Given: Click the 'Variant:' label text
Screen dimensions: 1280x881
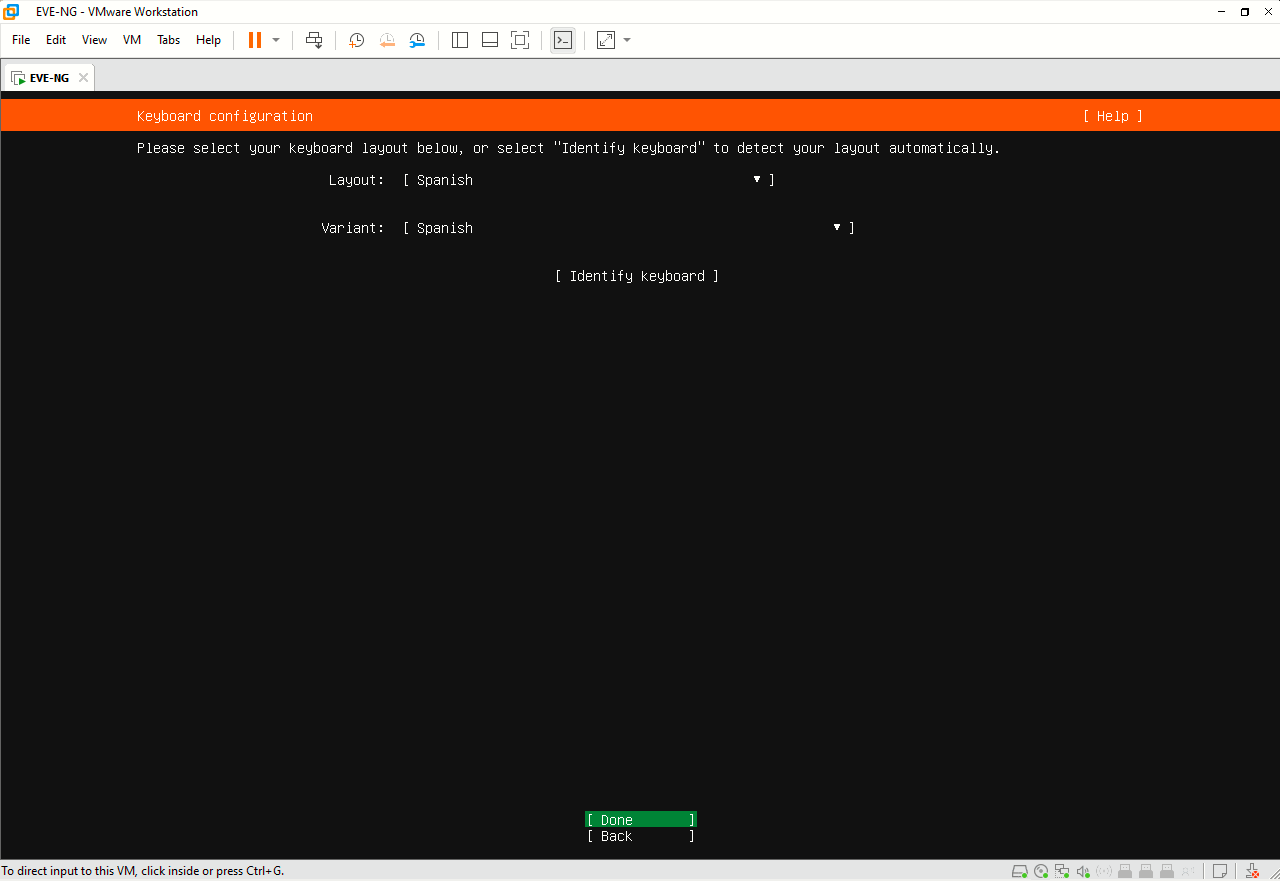Looking at the screenshot, I should [x=353, y=228].
